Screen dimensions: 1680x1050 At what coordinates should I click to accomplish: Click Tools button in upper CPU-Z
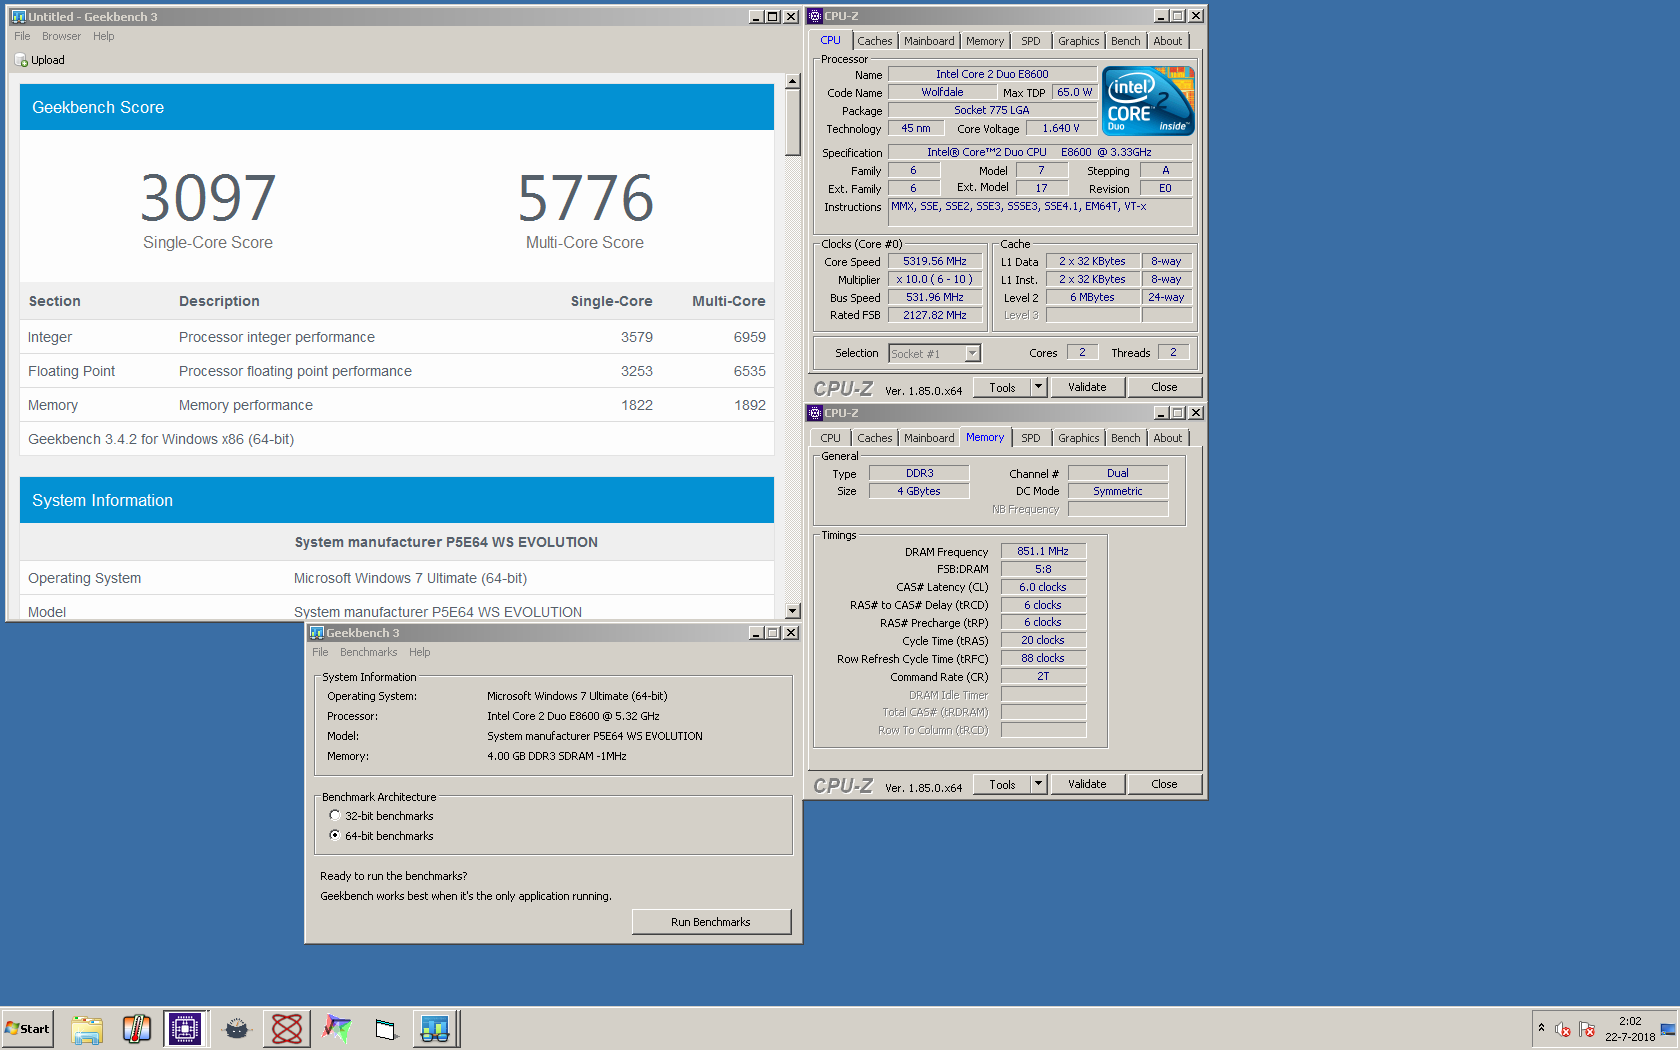(1002, 387)
